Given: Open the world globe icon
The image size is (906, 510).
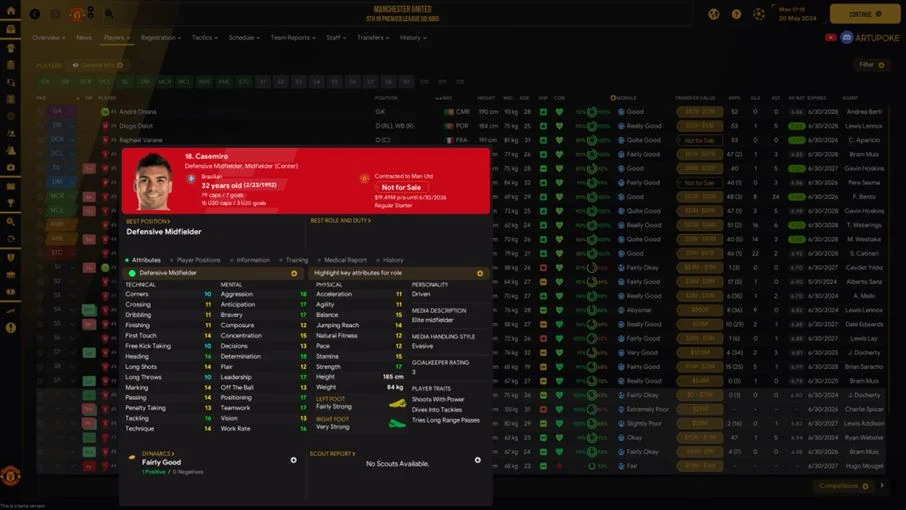Looking at the screenshot, I should point(714,14).
